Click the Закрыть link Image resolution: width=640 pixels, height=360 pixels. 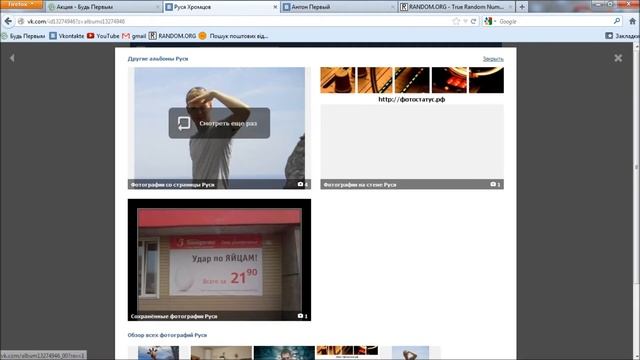493,59
